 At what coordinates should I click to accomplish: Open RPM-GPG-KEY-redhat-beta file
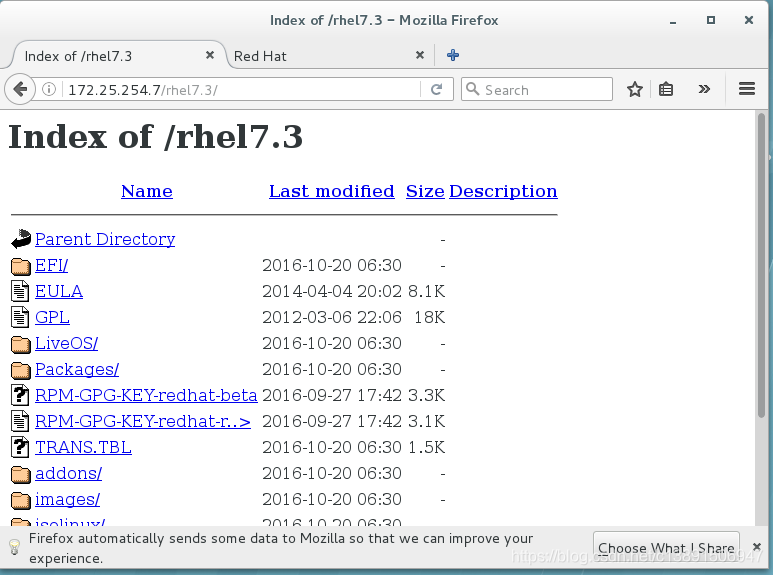[146, 395]
